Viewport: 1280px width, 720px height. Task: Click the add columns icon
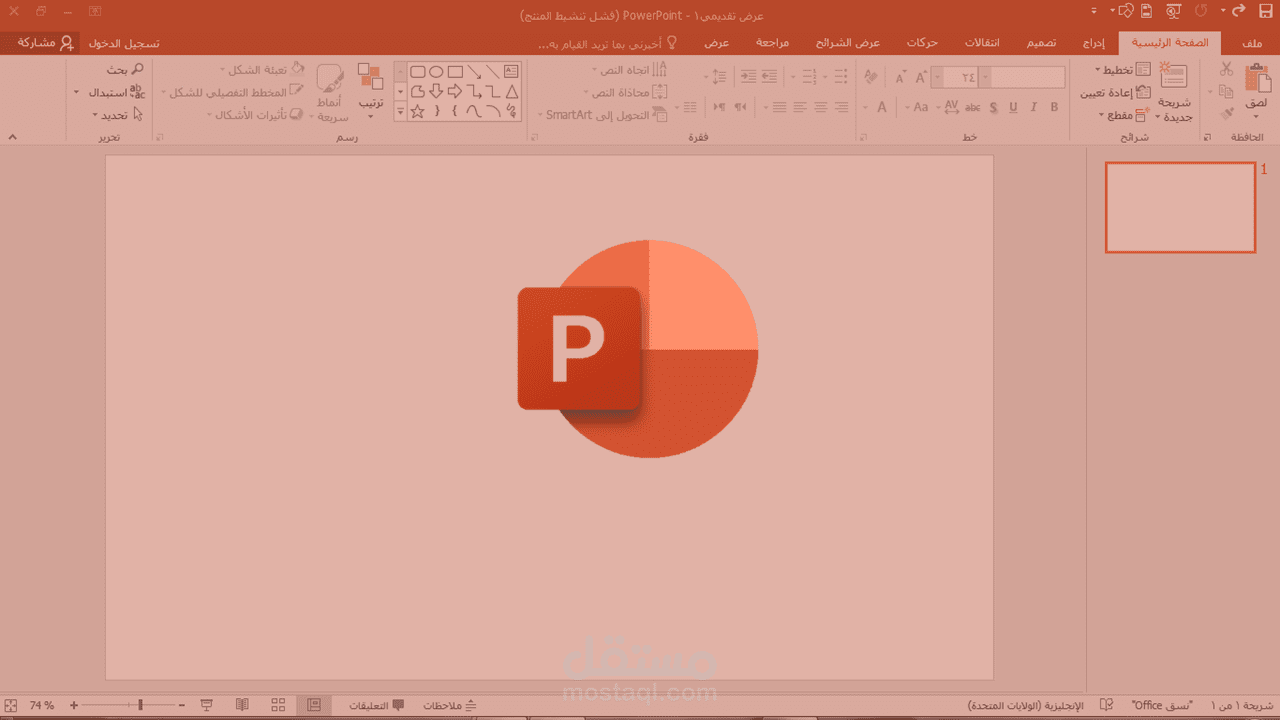pyautogui.click(x=689, y=107)
